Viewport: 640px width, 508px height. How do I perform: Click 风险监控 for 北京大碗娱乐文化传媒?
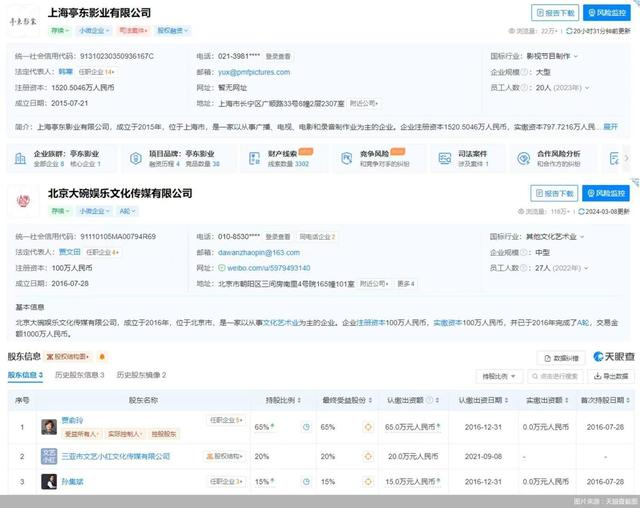click(606, 193)
